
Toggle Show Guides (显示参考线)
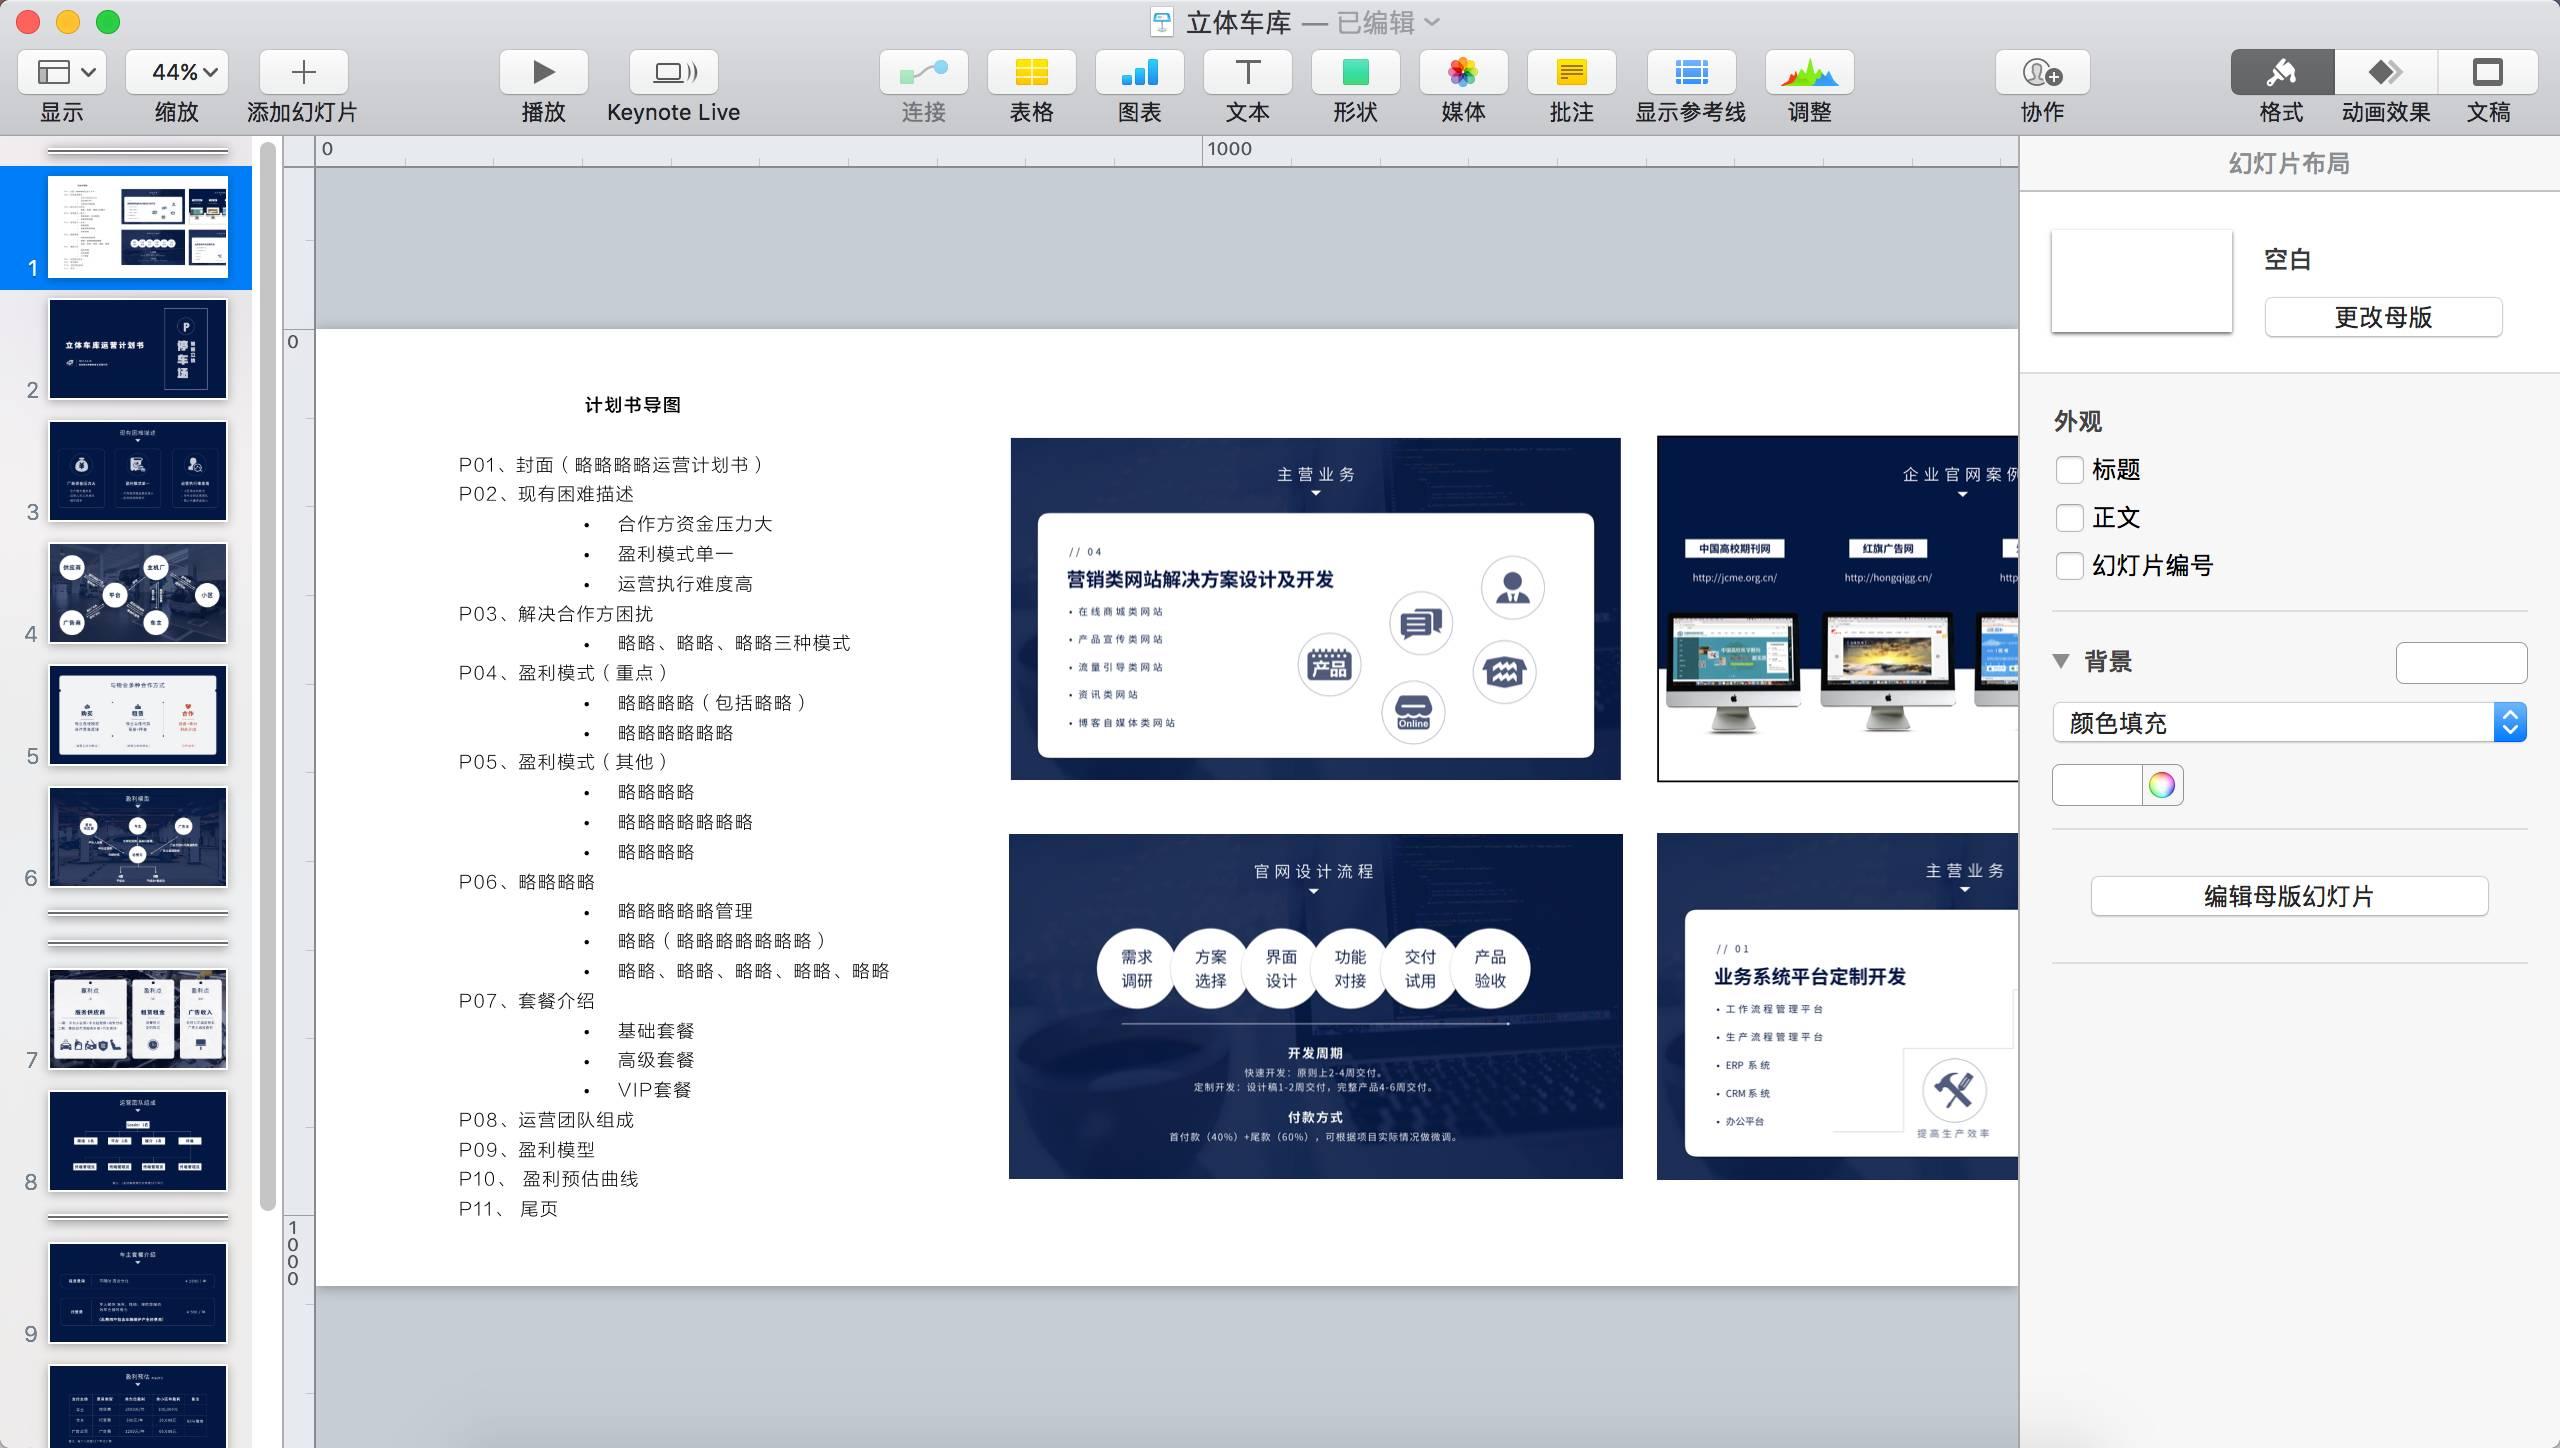1691,72
